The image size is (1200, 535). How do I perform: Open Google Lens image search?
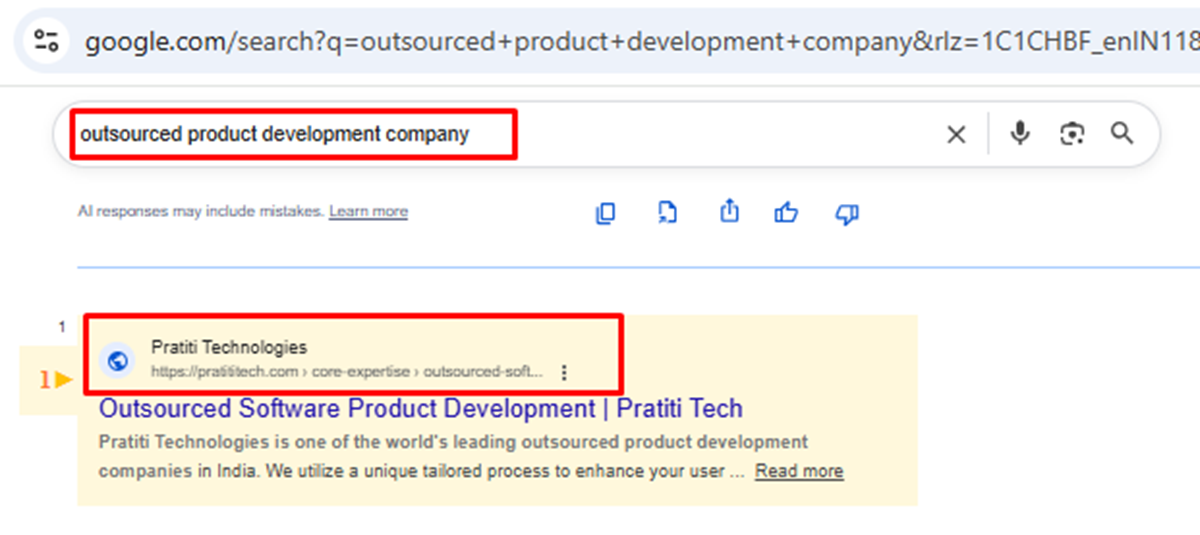1072,134
